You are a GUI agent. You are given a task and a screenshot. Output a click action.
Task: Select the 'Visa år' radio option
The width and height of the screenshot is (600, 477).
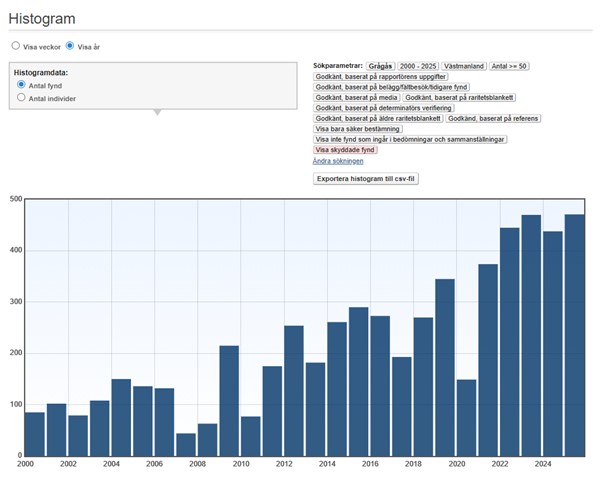(70, 46)
